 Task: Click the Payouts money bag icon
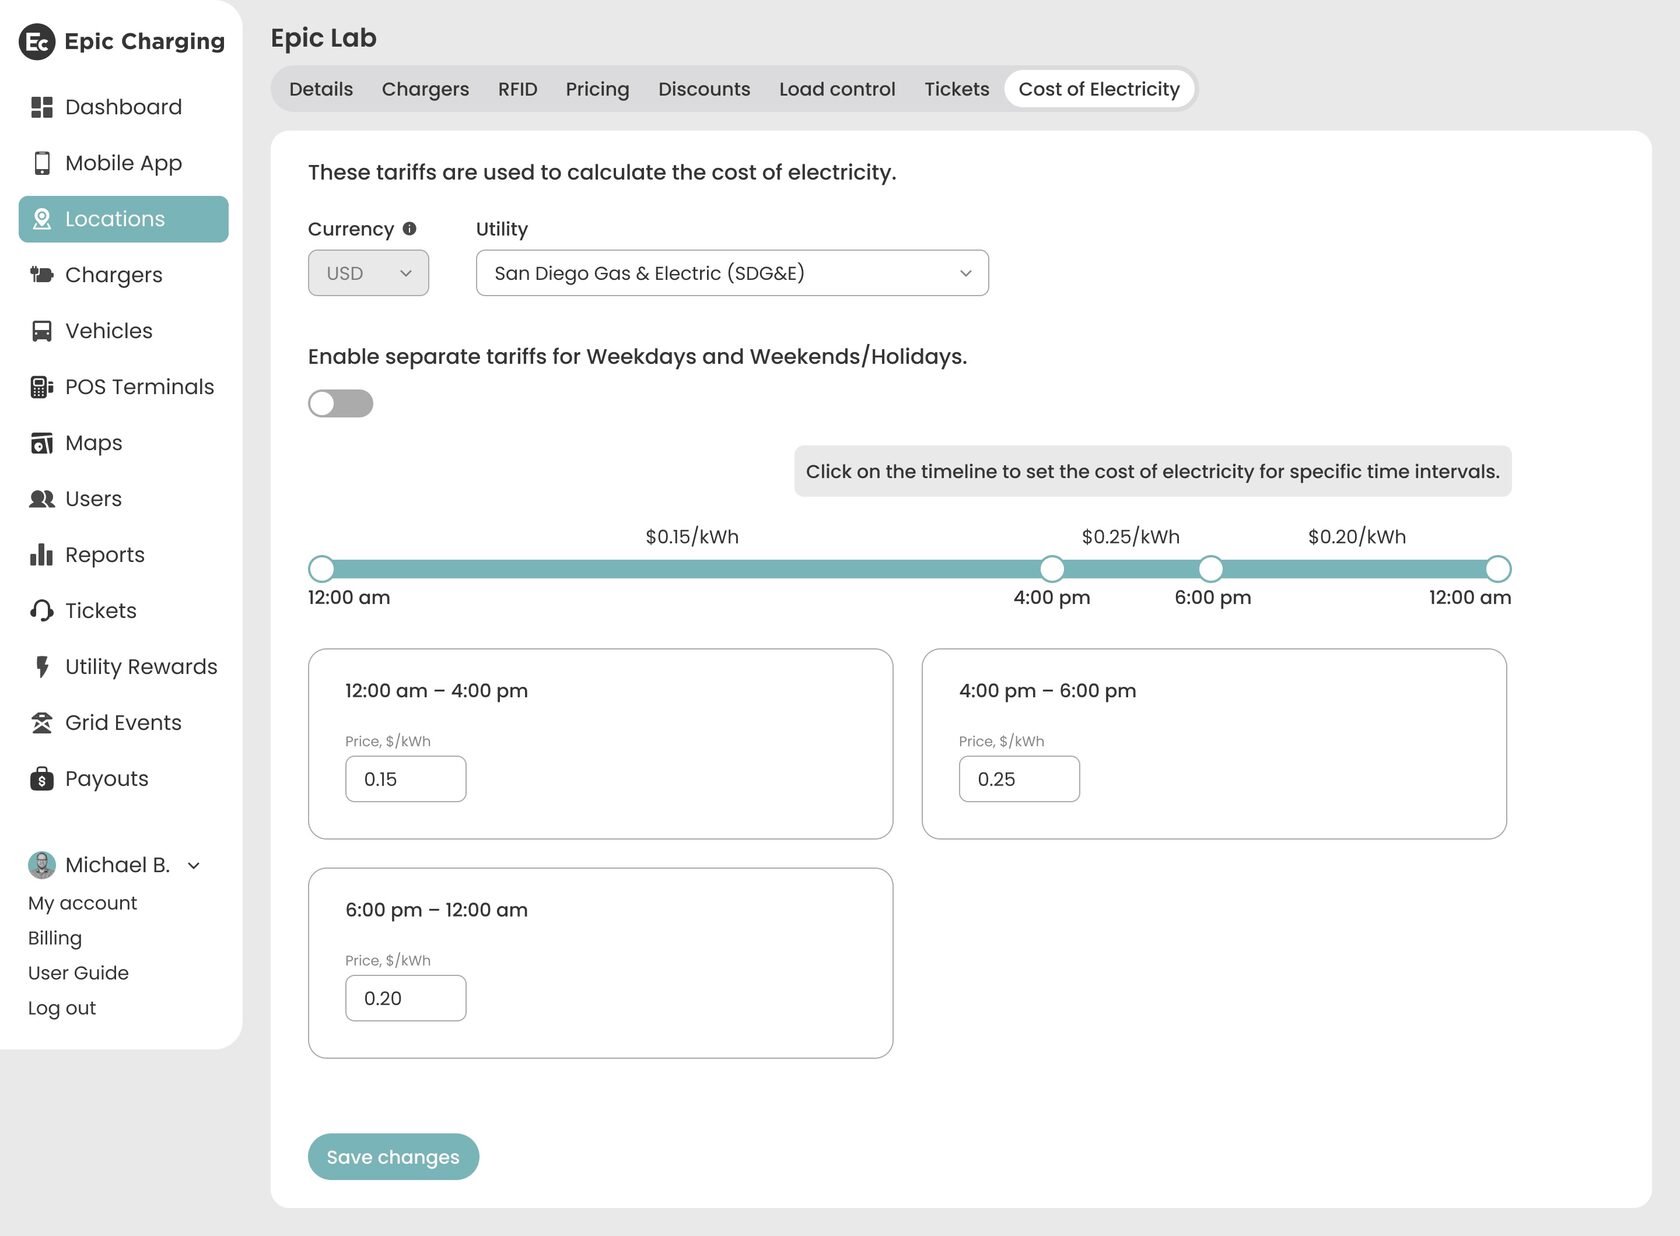41,779
